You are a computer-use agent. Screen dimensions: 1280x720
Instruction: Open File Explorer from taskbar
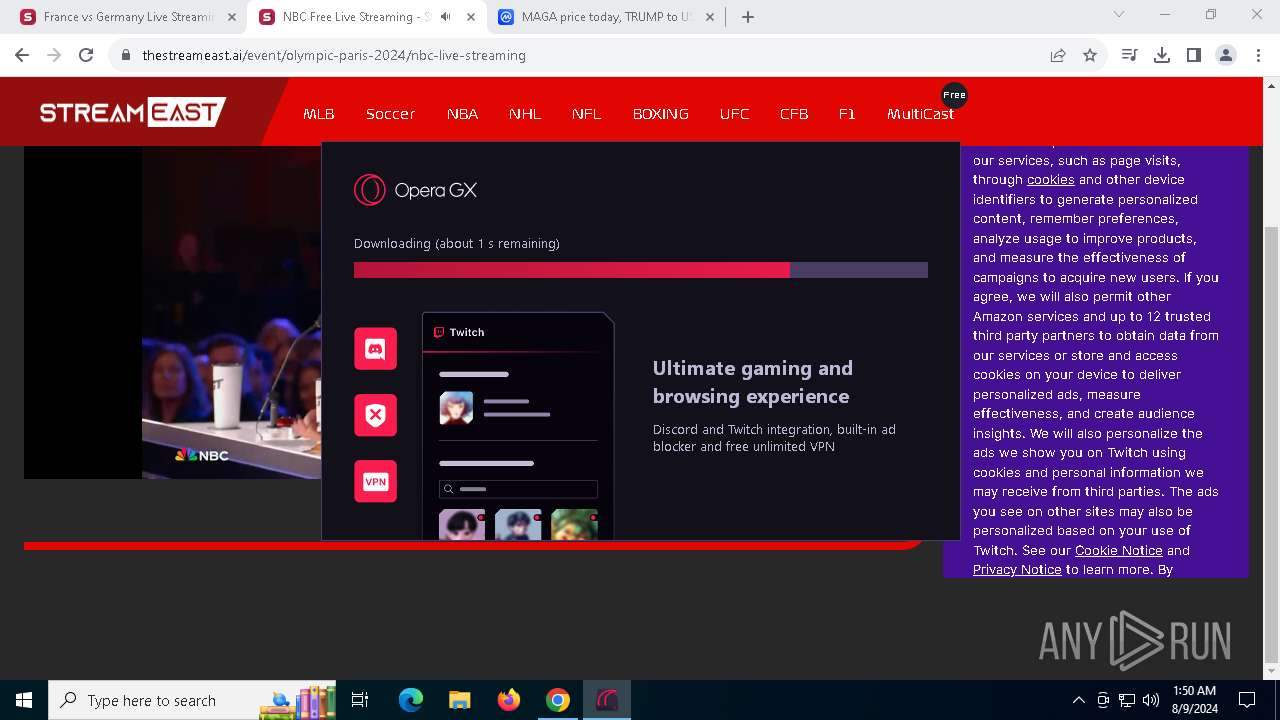pyautogui.click(x=459, y=700)
